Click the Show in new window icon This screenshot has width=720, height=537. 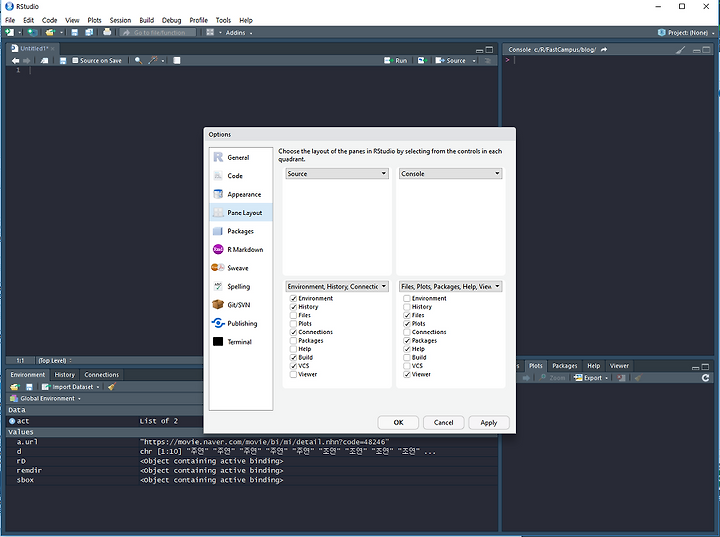[44, 61]
